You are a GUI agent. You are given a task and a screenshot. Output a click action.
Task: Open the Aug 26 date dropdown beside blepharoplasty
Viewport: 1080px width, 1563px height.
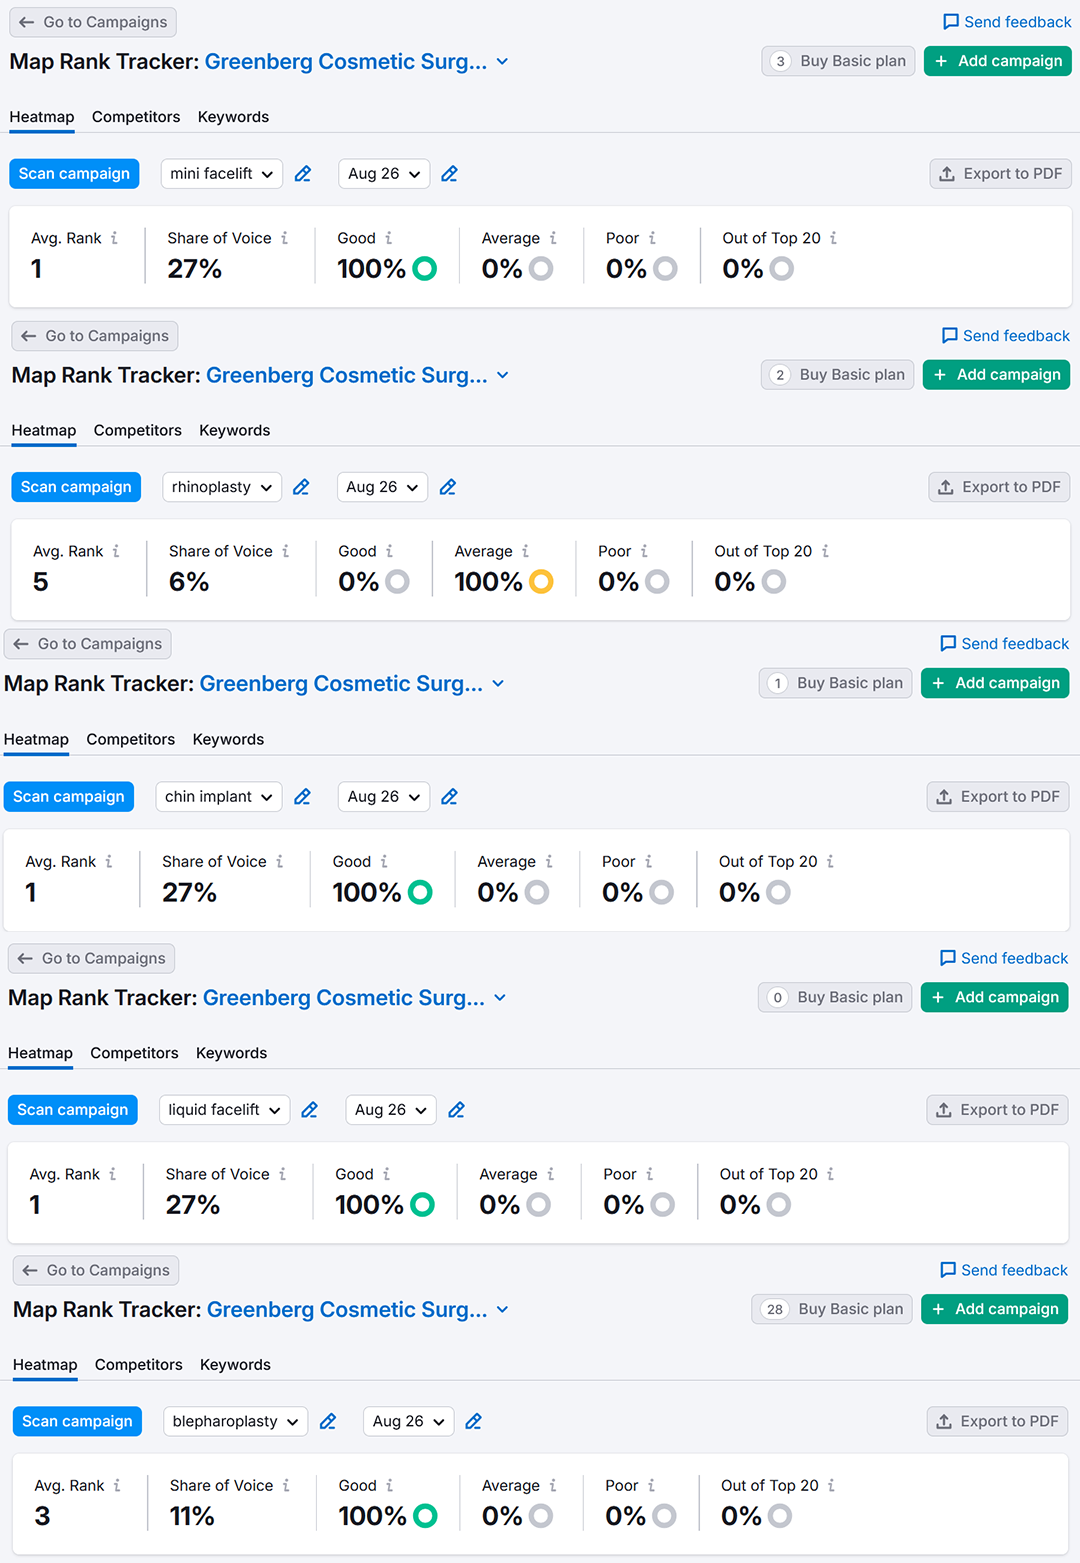coord(408,1421)
